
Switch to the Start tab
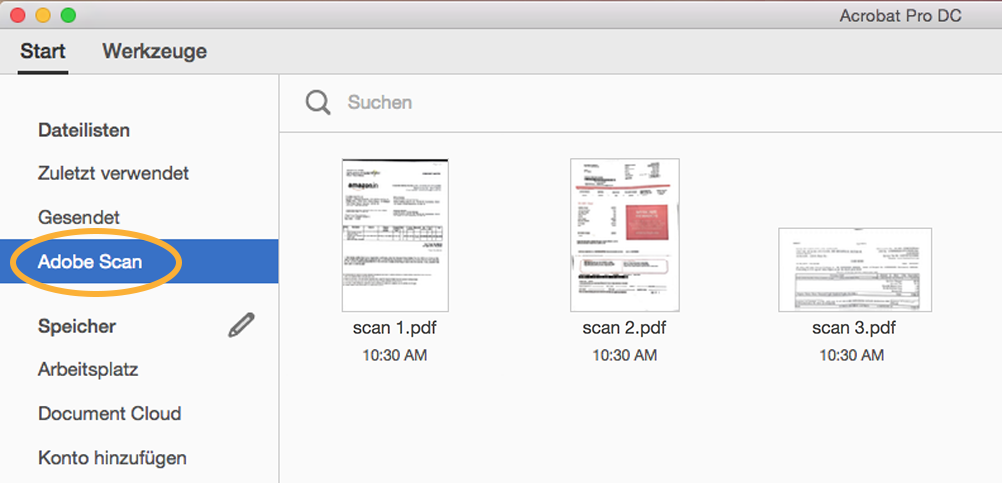click(x=43, y=51)
